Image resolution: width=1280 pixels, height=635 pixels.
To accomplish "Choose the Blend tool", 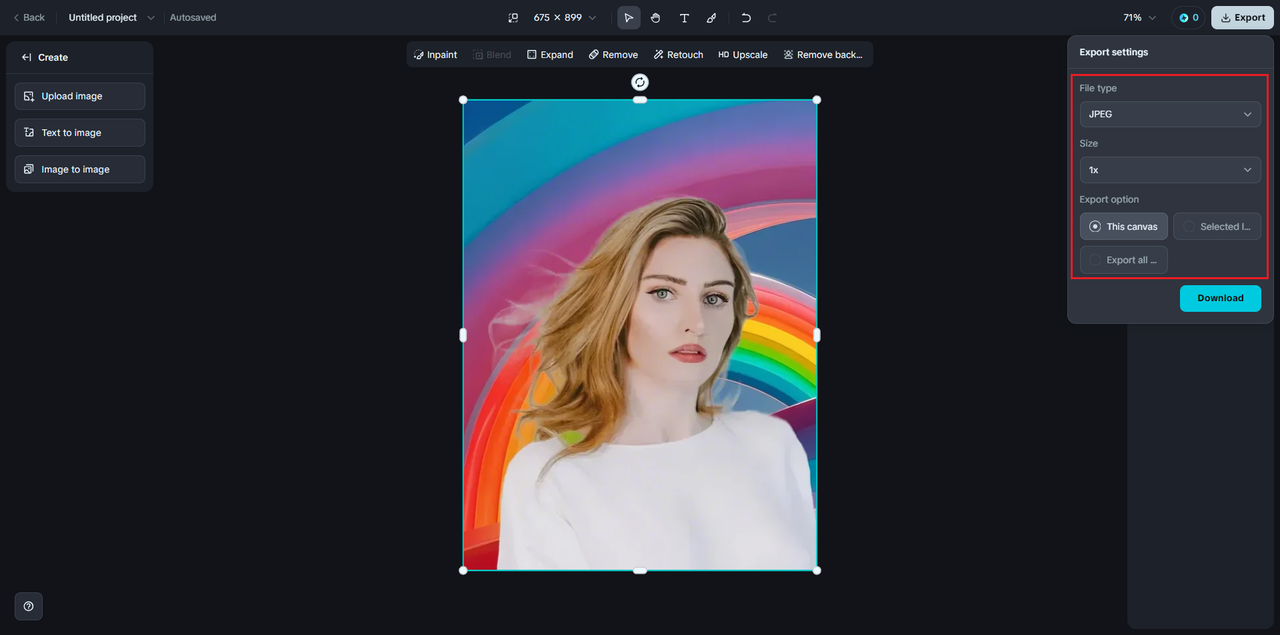I will pos(492,55).
